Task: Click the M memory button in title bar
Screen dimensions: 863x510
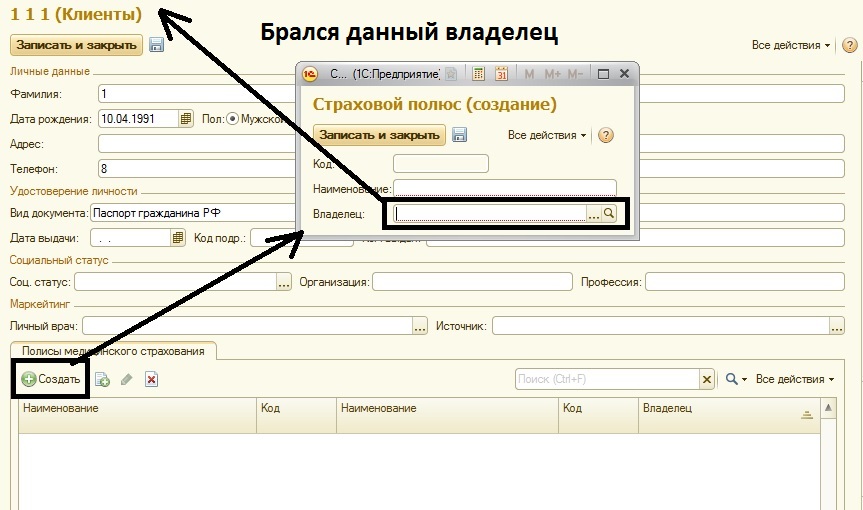Action: click(x=529, y=74)
